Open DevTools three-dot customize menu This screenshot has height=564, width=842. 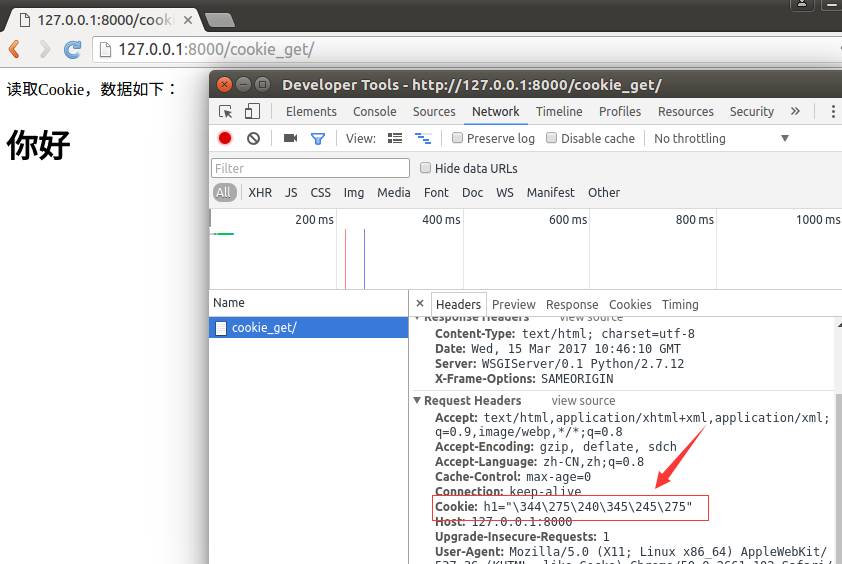coord(833,112)
